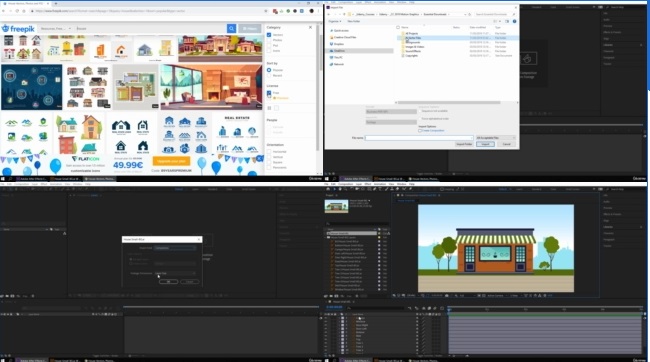The width and height of the screenshot is (650, 362).
Task: Open the Organize dropdown in Import File dialog
Action: click(335, 21)
